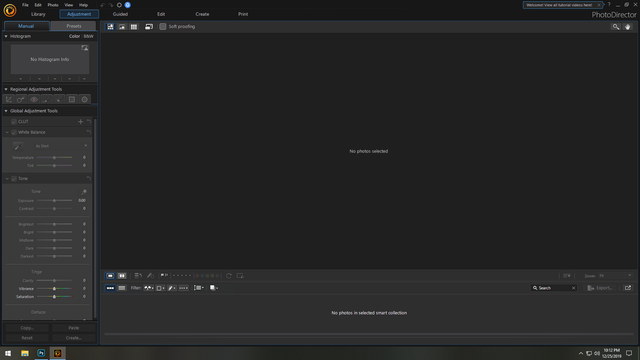The height and width of the screenshot is (360, 640).
Task: Open the File menu
Action: [x=25, y=5]
